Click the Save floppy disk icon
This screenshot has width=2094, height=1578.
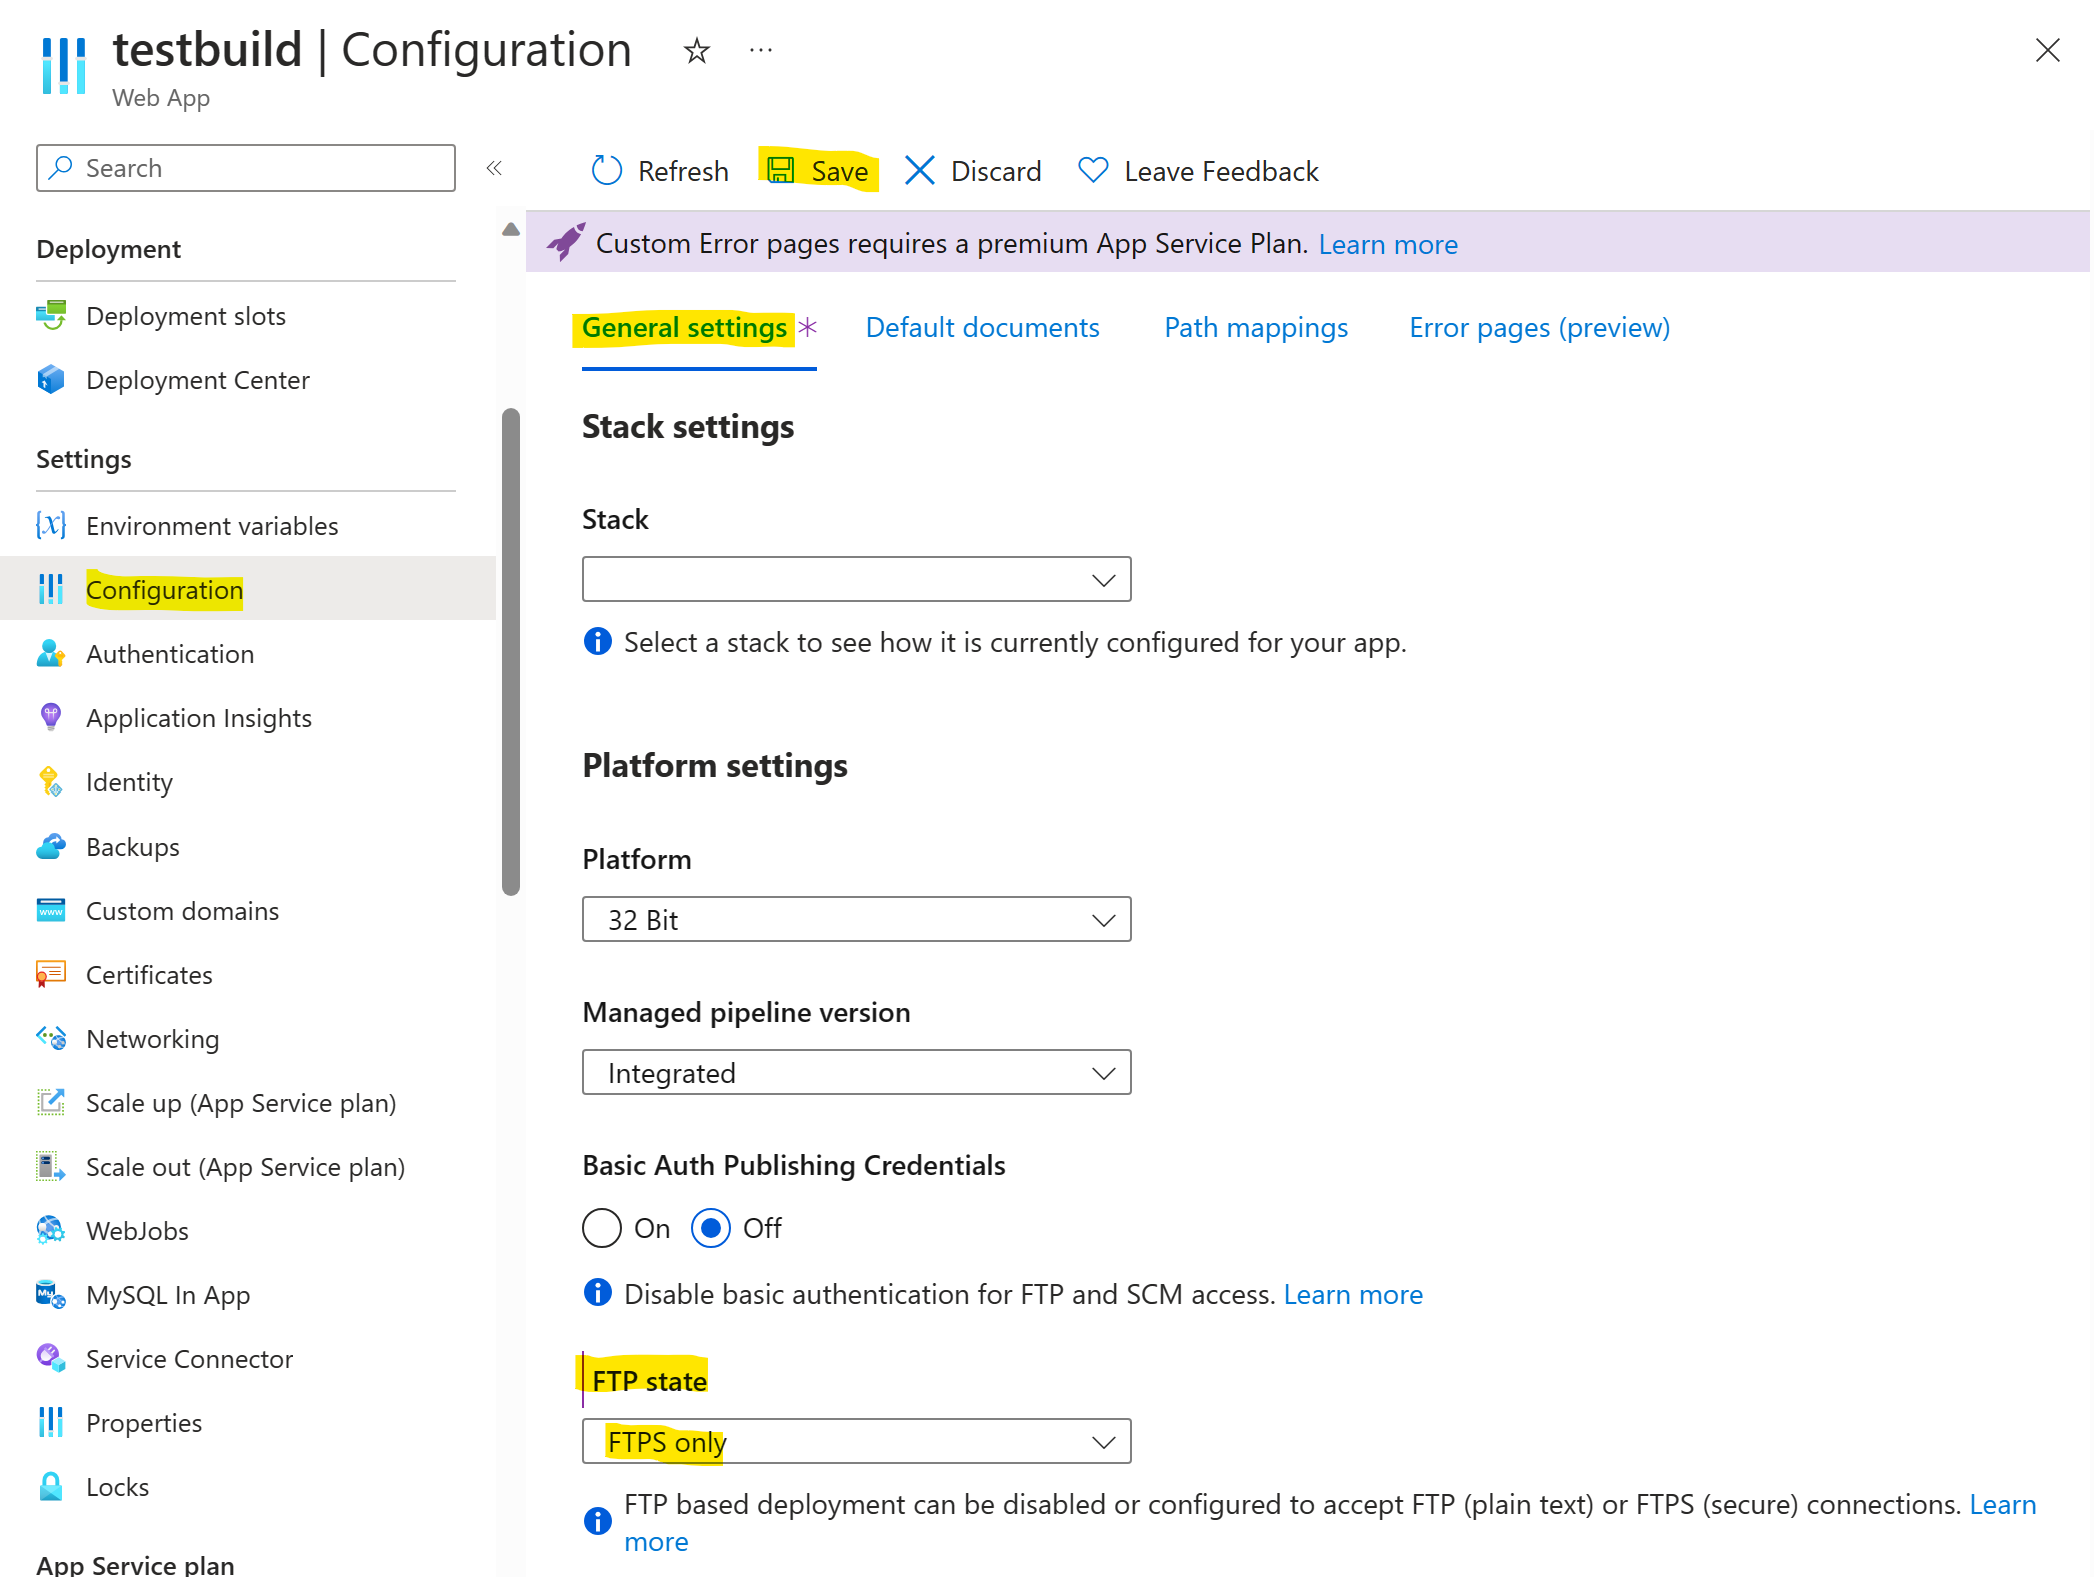coord(781,170)
